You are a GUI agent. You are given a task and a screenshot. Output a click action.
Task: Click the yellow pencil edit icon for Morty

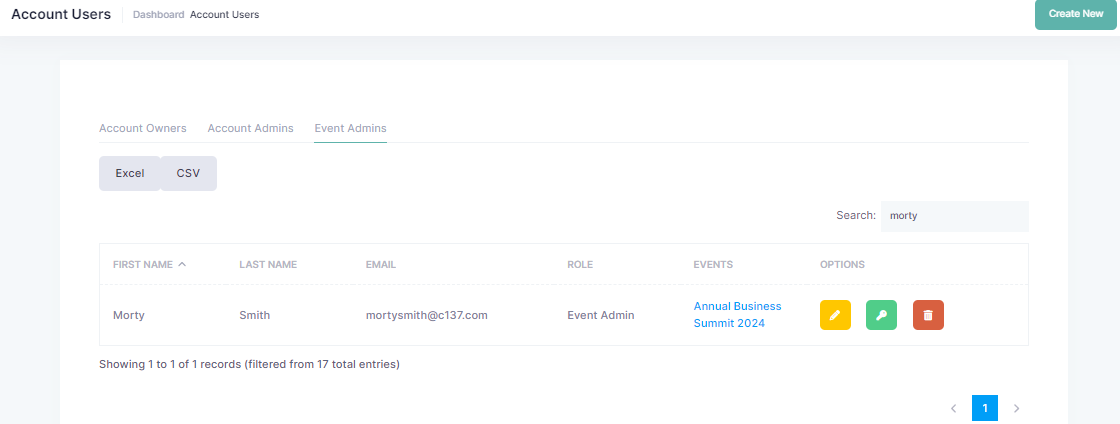click(835, 315)
